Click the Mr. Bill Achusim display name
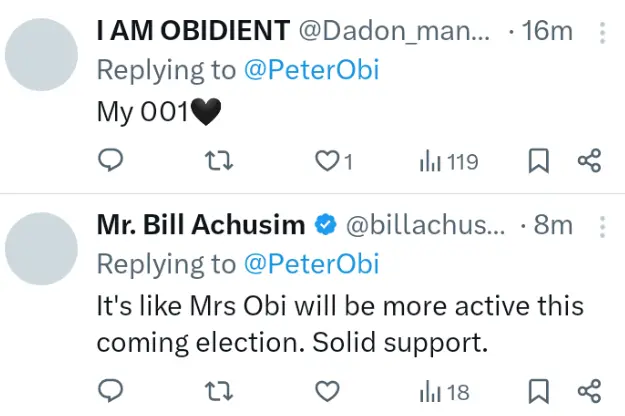625x416 pixels. pos(201,225)
